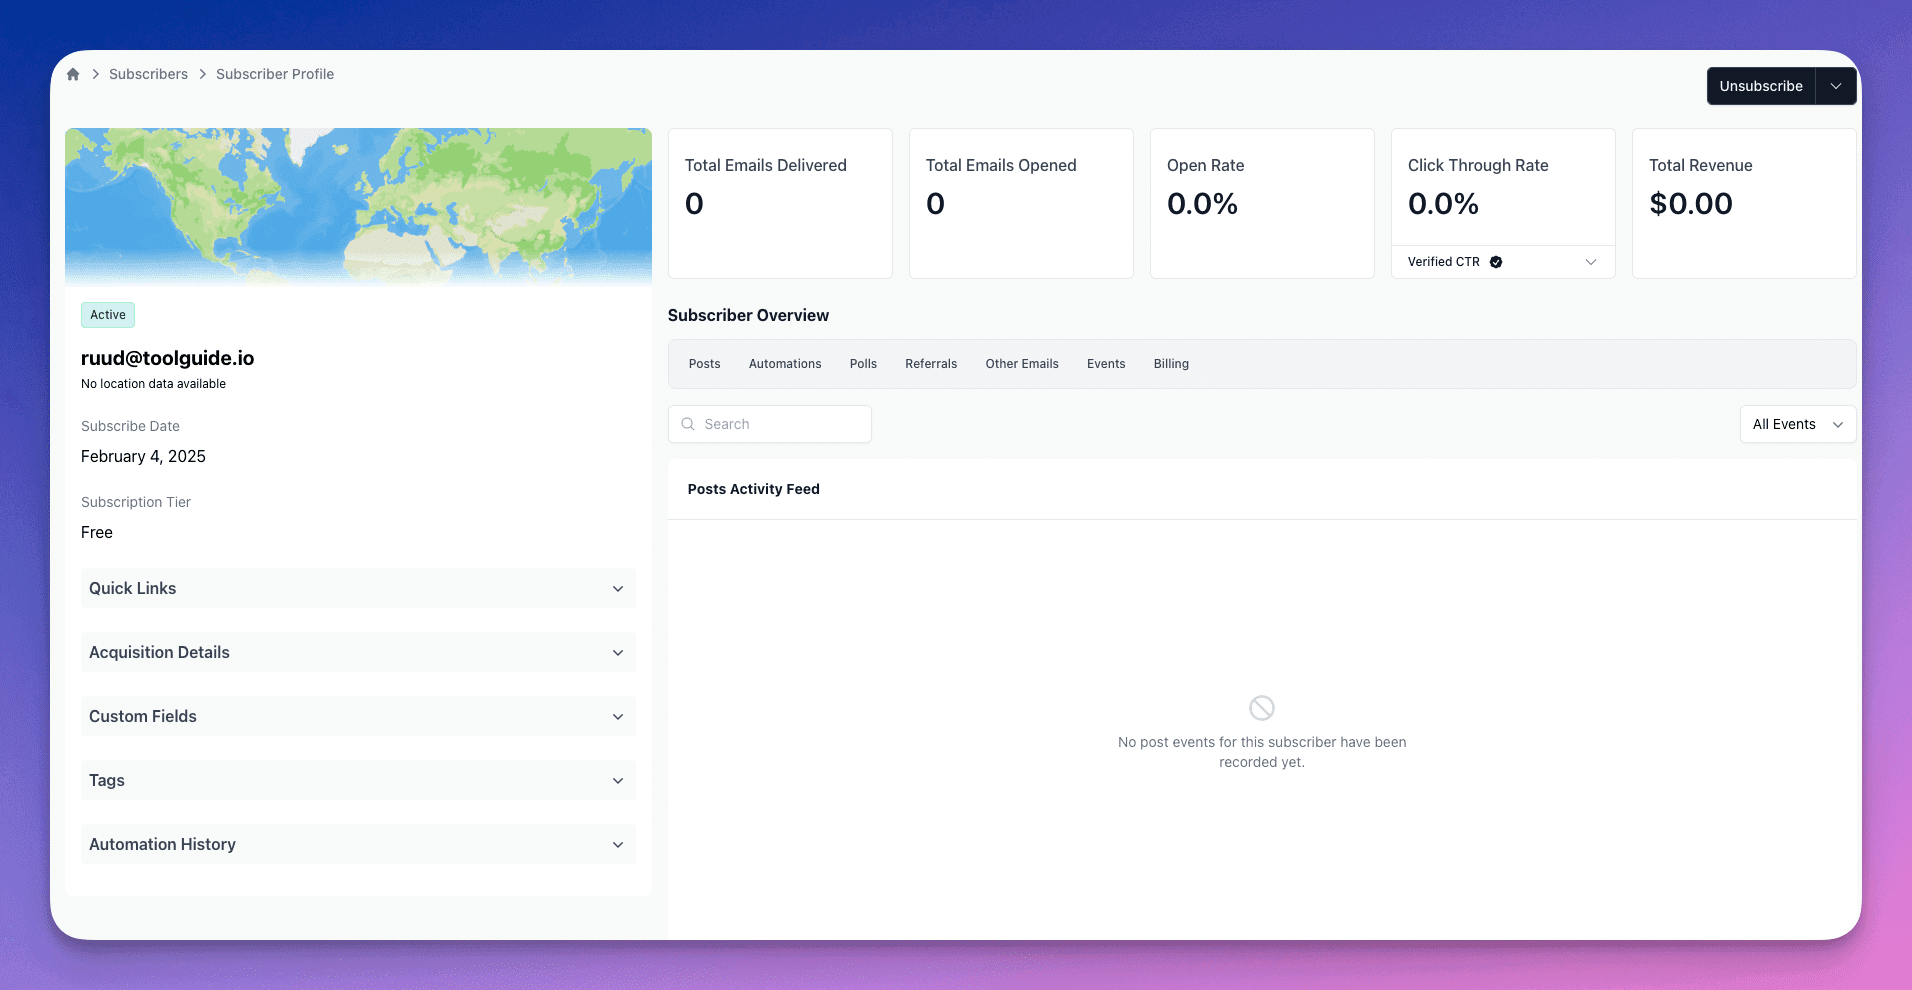This screenshot has height=990, width=1912.
Task: Select the Billing tab
Action: pos(1170,364)
